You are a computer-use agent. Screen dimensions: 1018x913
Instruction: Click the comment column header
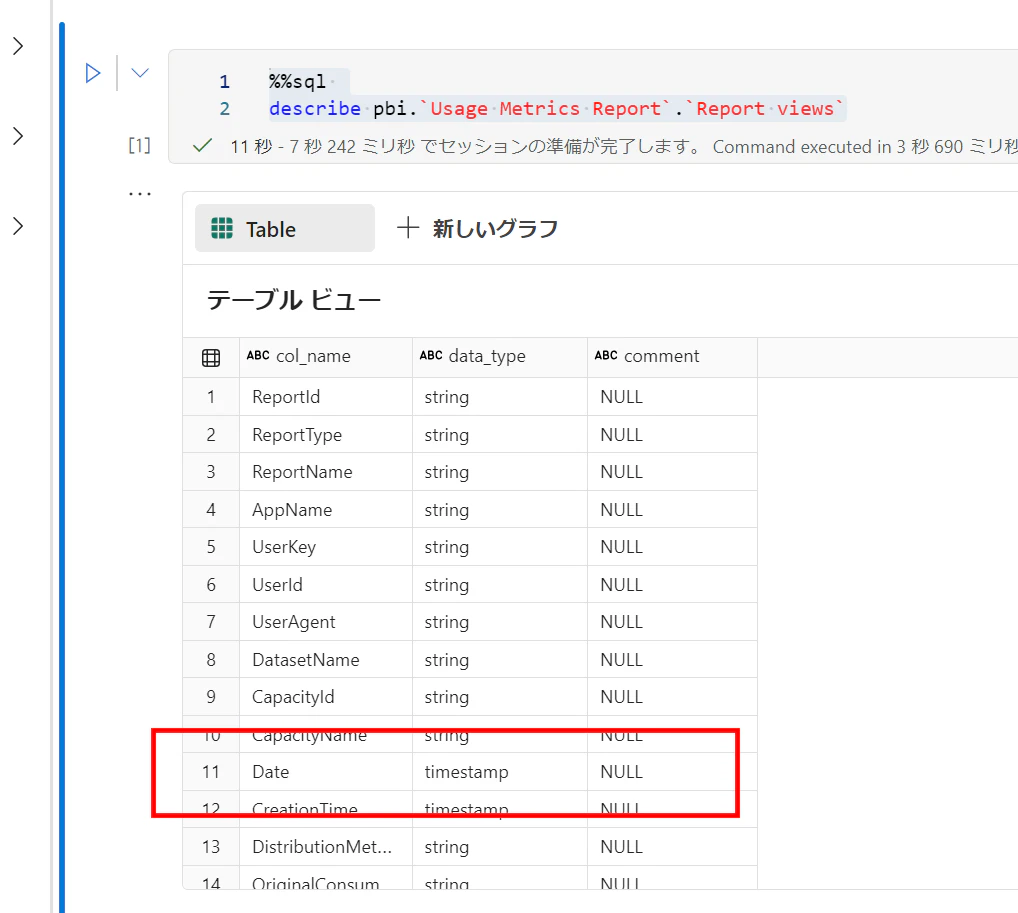(x=672, y=356)
